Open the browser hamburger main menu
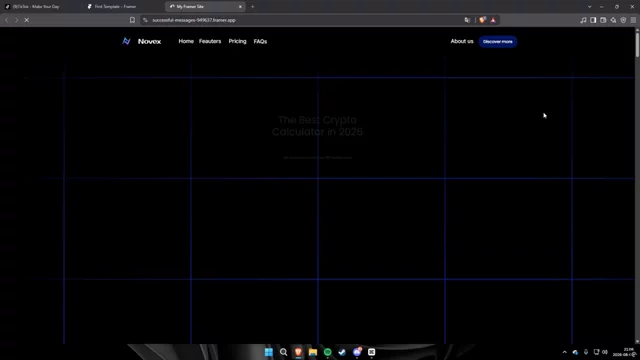The image size is (640, 360). pos(633,20)
